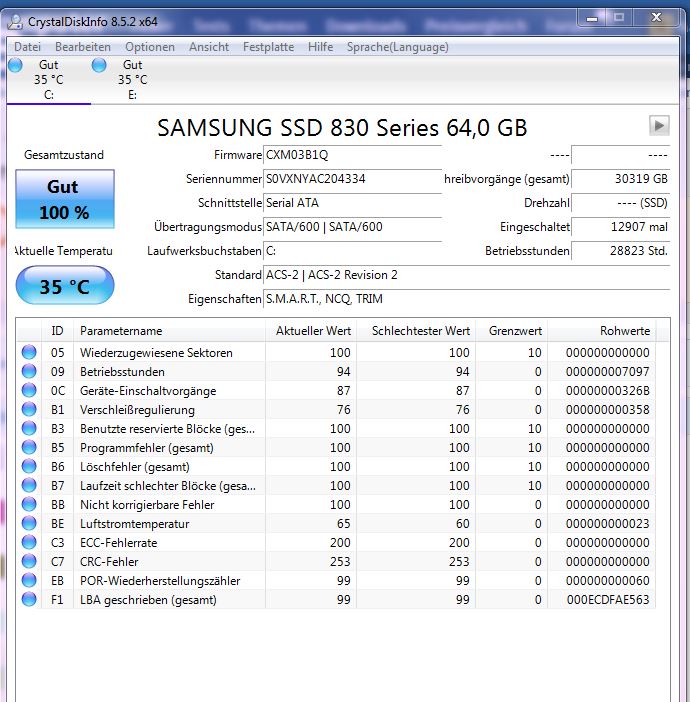Click Eingeschaltet value 12907 mal
Screen dimensions: 690x702
tap(621, 227)
